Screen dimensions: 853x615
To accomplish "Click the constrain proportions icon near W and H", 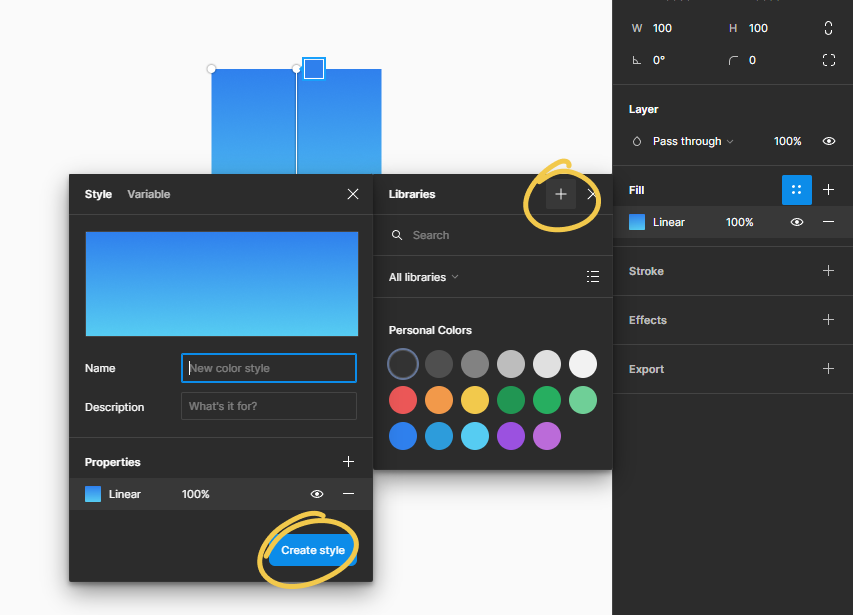I will [x=828, y=28].
